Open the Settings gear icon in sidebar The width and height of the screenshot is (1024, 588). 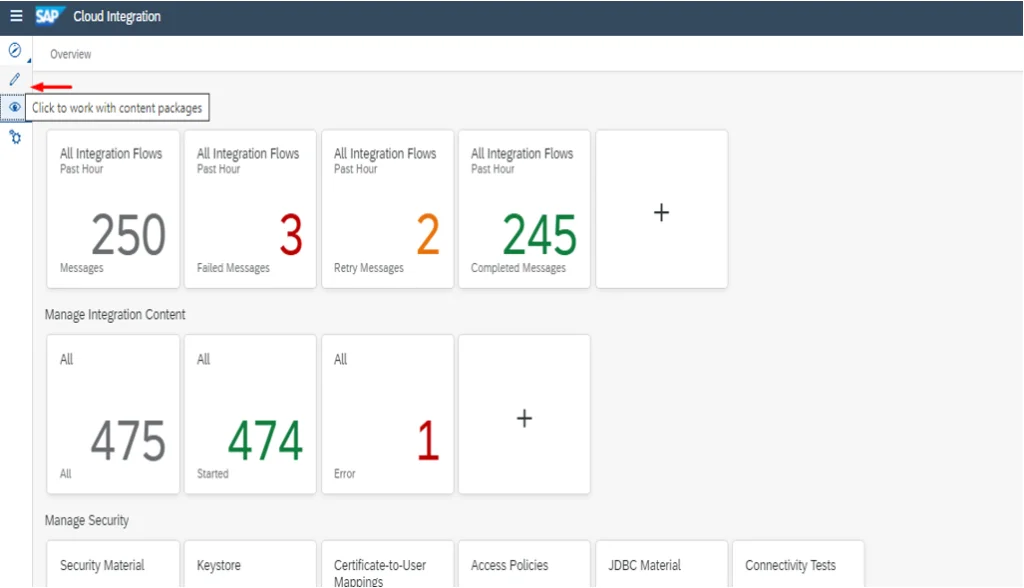pyautogui.click(x=15, y=136)
